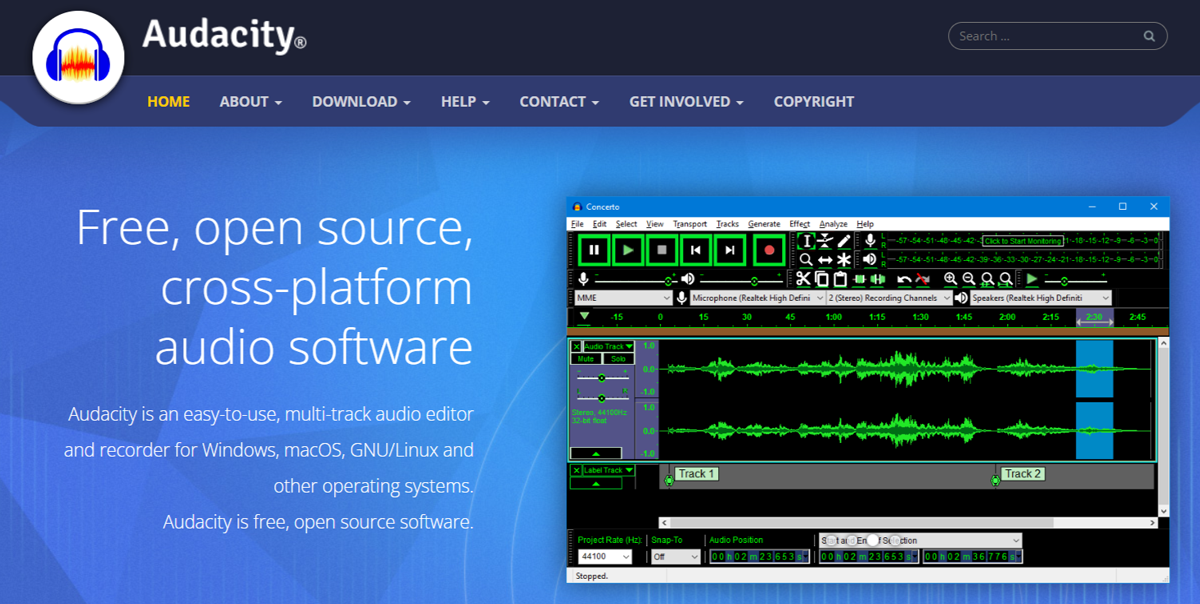Open the selection mode dropdown
The image size is (1200, 604).
coord(921,541)
